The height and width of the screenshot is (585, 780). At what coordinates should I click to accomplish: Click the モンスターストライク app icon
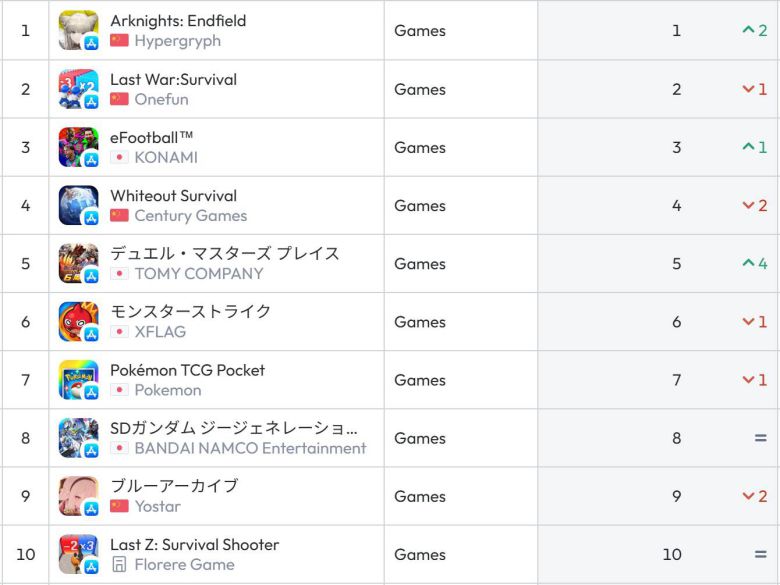(x=78, y=322)
